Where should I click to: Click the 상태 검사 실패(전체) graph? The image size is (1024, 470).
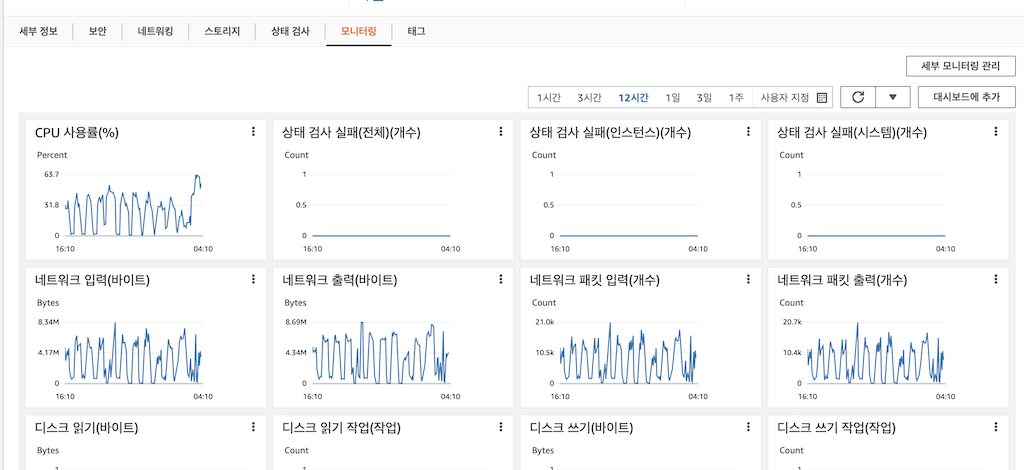(x=381, y=205)
